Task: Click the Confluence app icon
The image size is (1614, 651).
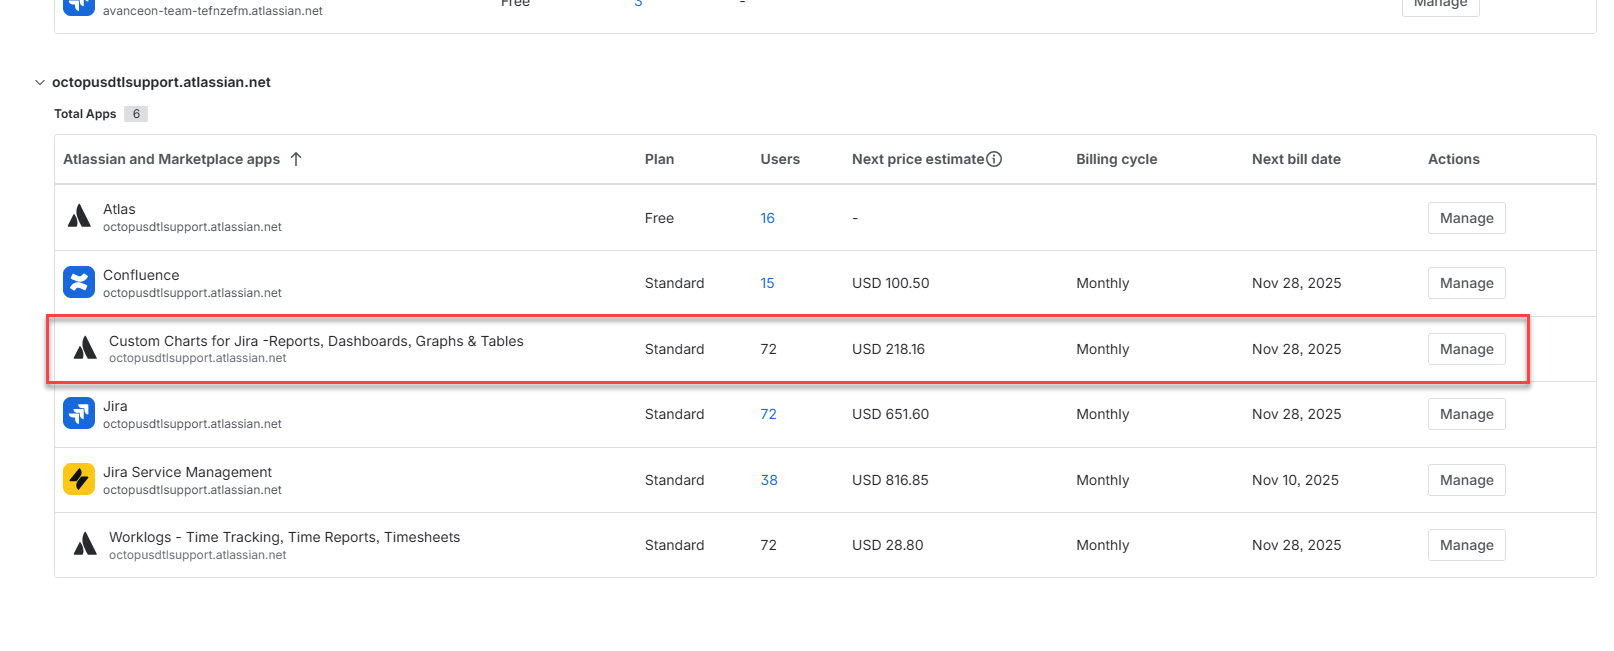Action: (79, 282)
